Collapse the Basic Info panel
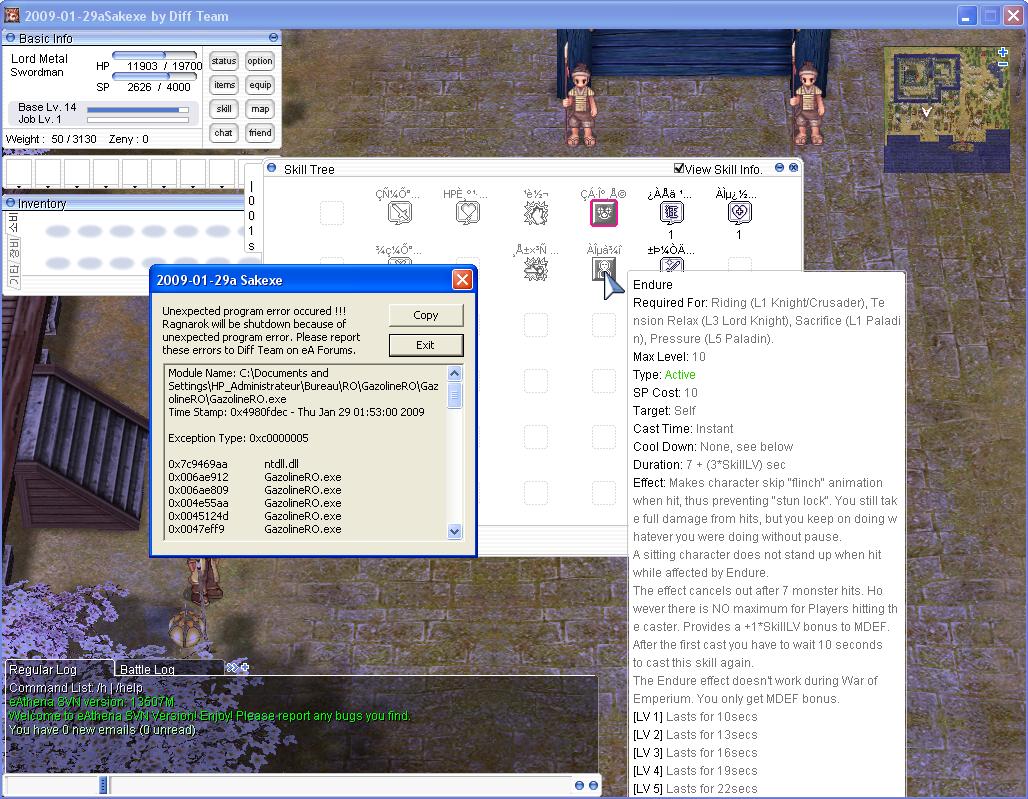 pyautogui.click(x=11, y=38)
